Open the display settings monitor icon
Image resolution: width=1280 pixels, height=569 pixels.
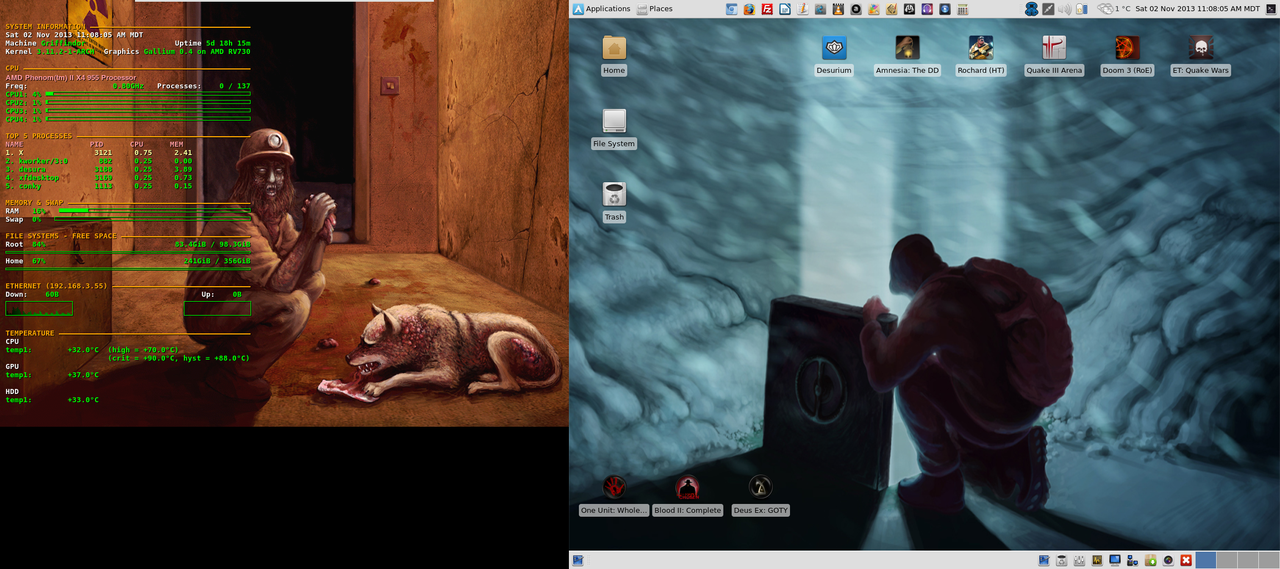1115,560
